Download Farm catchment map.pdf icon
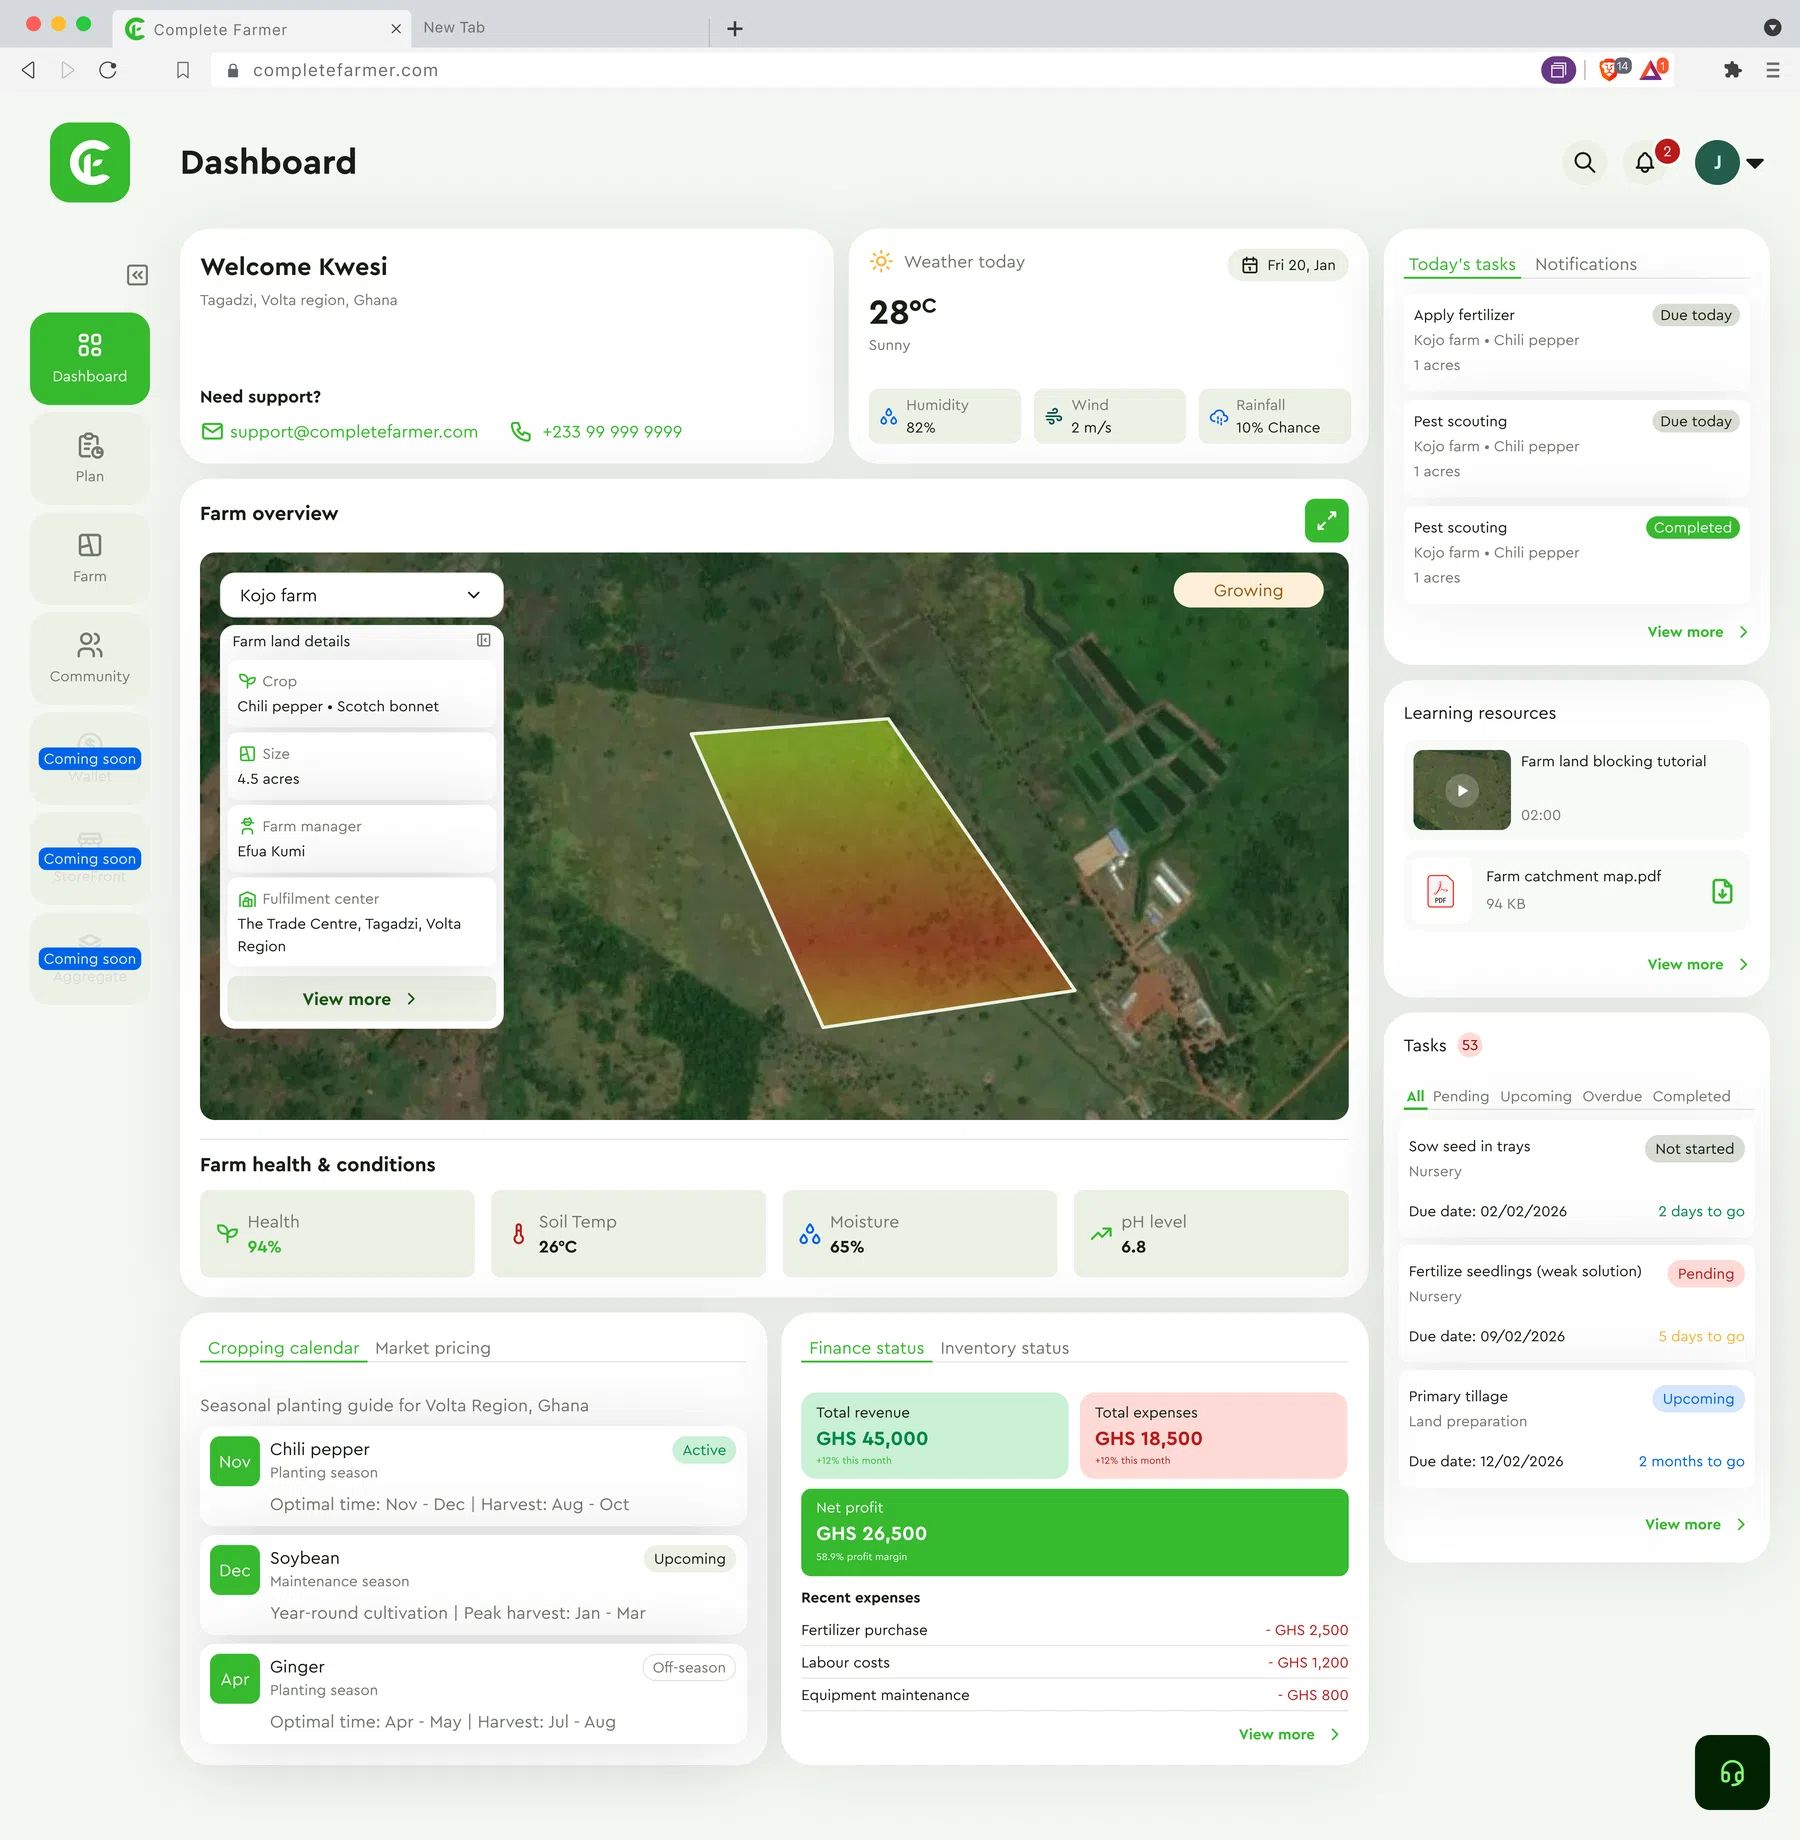1800x1840 pixels. [x=1722, y=890]
